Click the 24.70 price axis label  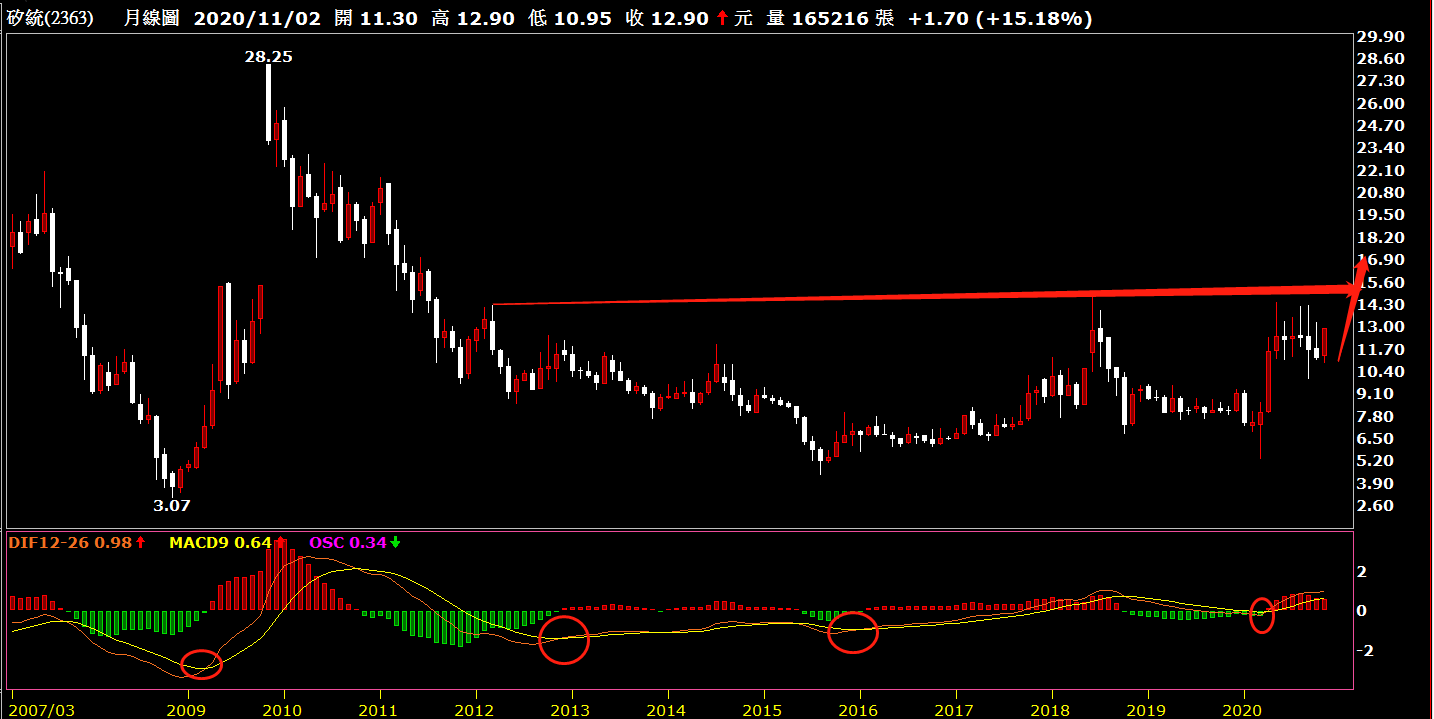(x=1382, y=125)
